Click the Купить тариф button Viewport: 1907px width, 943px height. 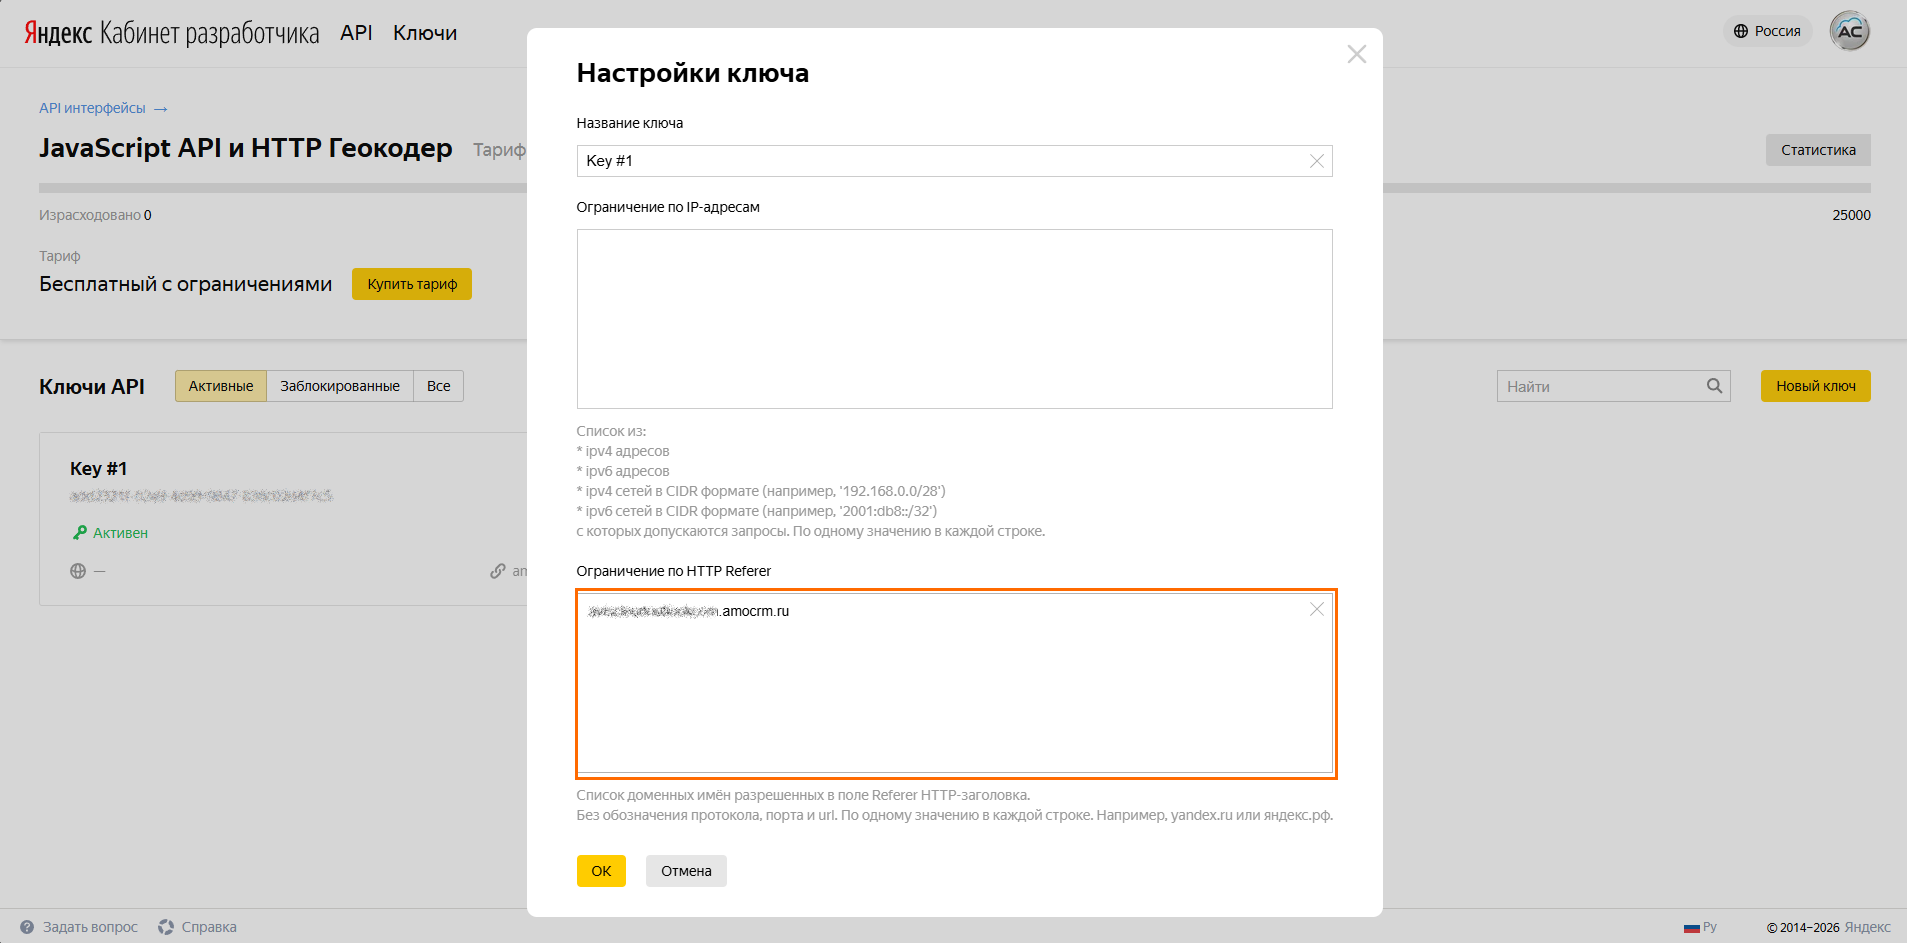(412, 284)
